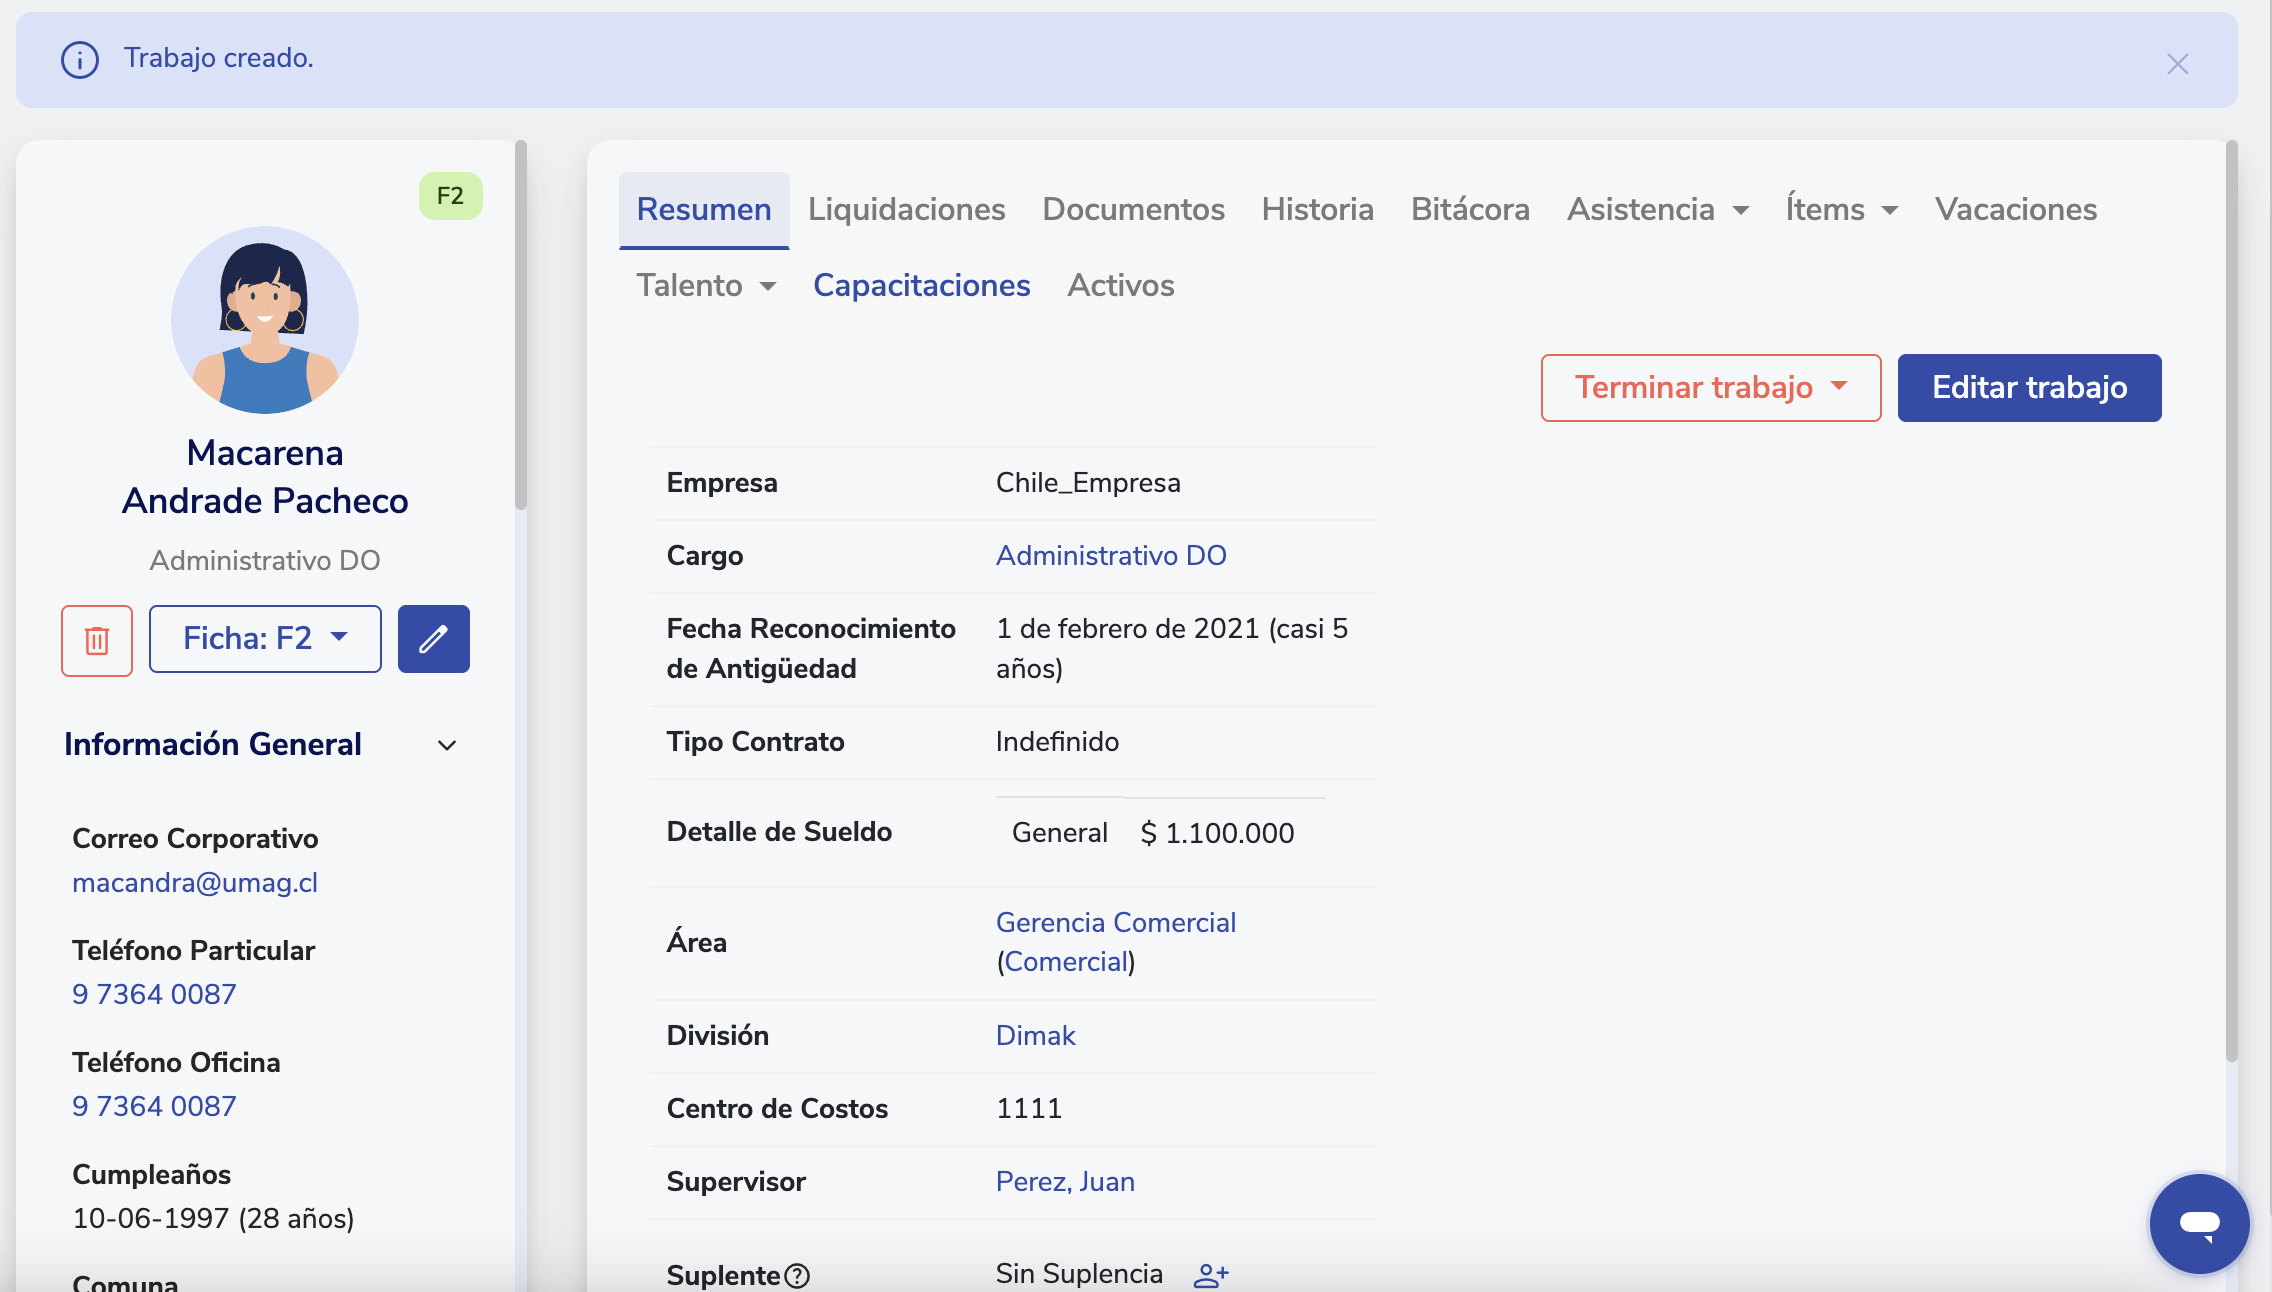Click the Suplente help question-mark icon
2272x1292 pixels.
pyautogui.click(x=797, y=1276)
